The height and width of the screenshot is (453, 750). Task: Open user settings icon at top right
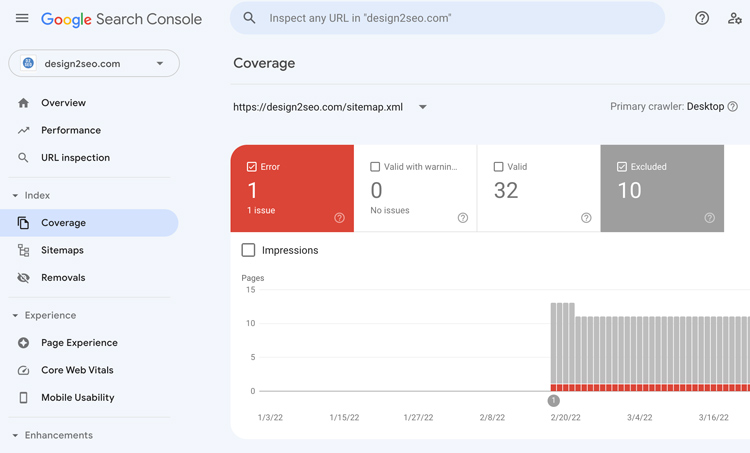click(734, 18)
